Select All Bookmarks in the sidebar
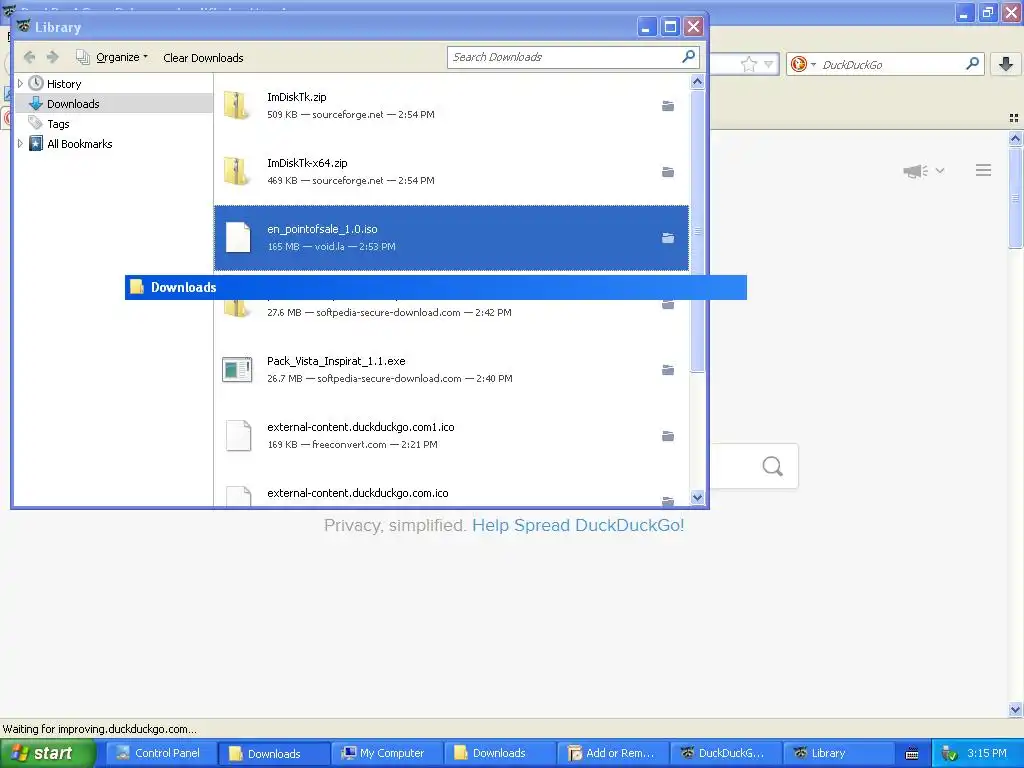The image size is (1024, 768). [x=80, y=144]
